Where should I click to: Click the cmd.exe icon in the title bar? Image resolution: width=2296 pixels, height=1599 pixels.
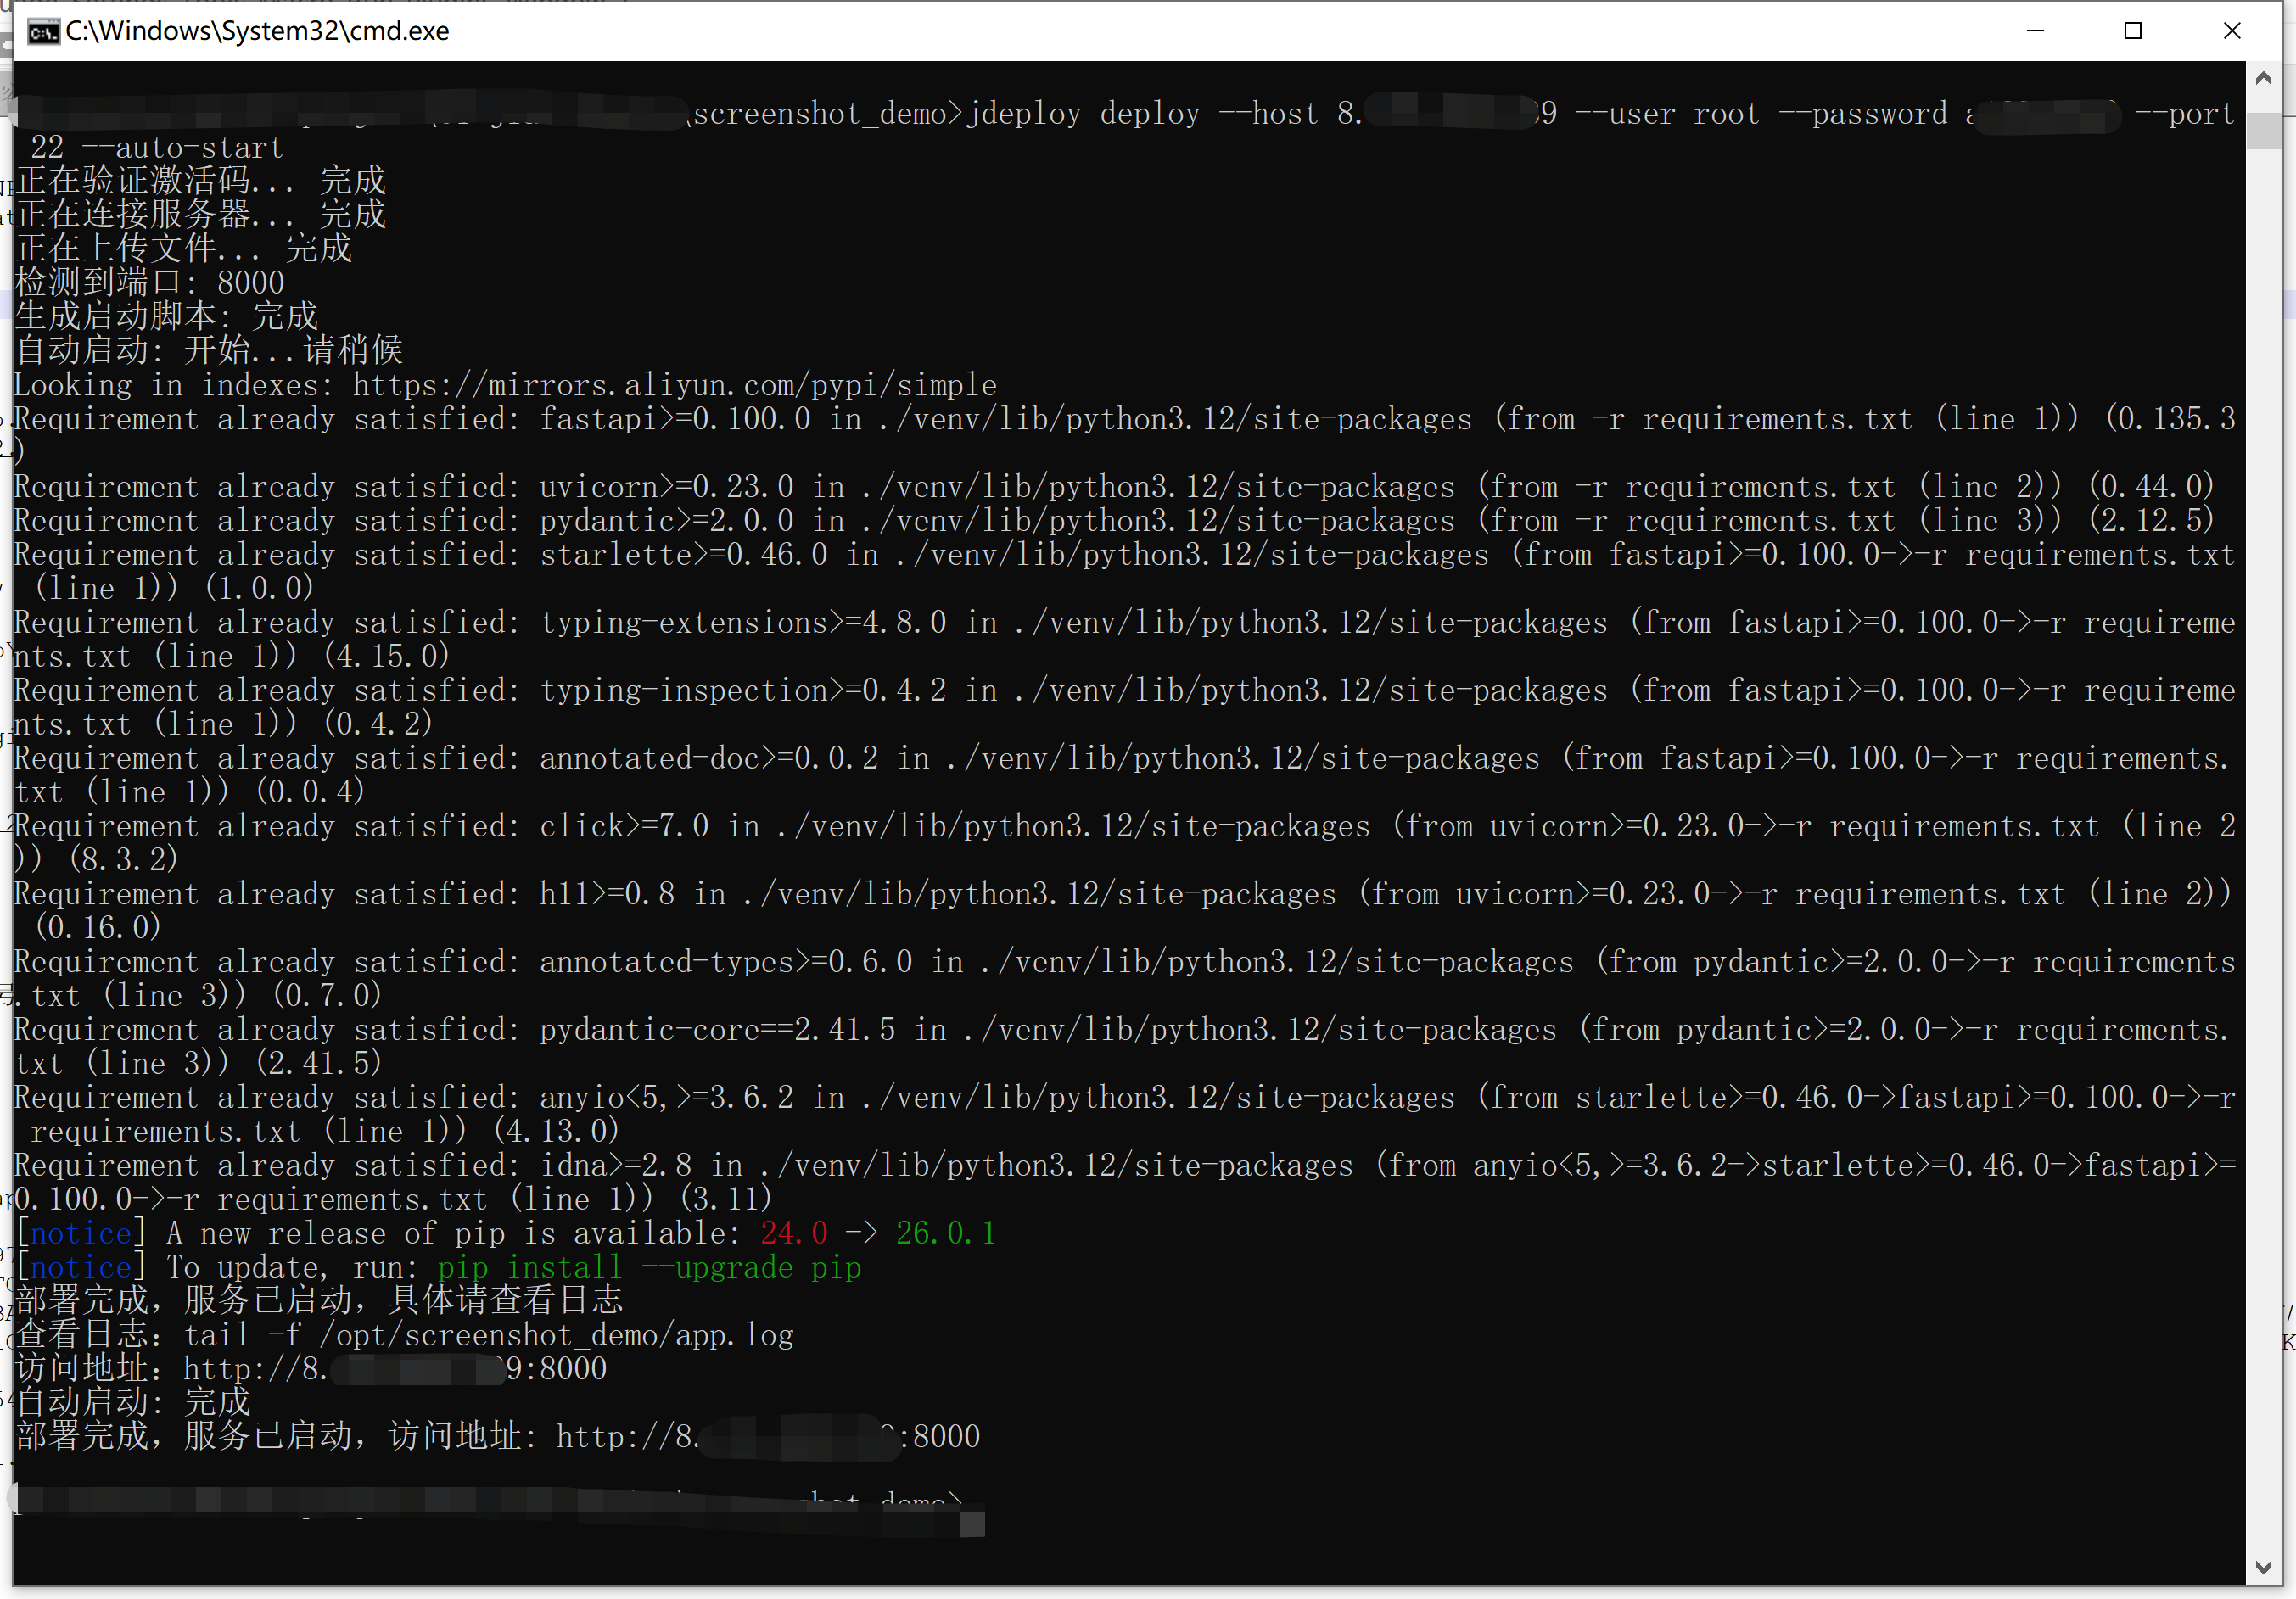[42, 31]
